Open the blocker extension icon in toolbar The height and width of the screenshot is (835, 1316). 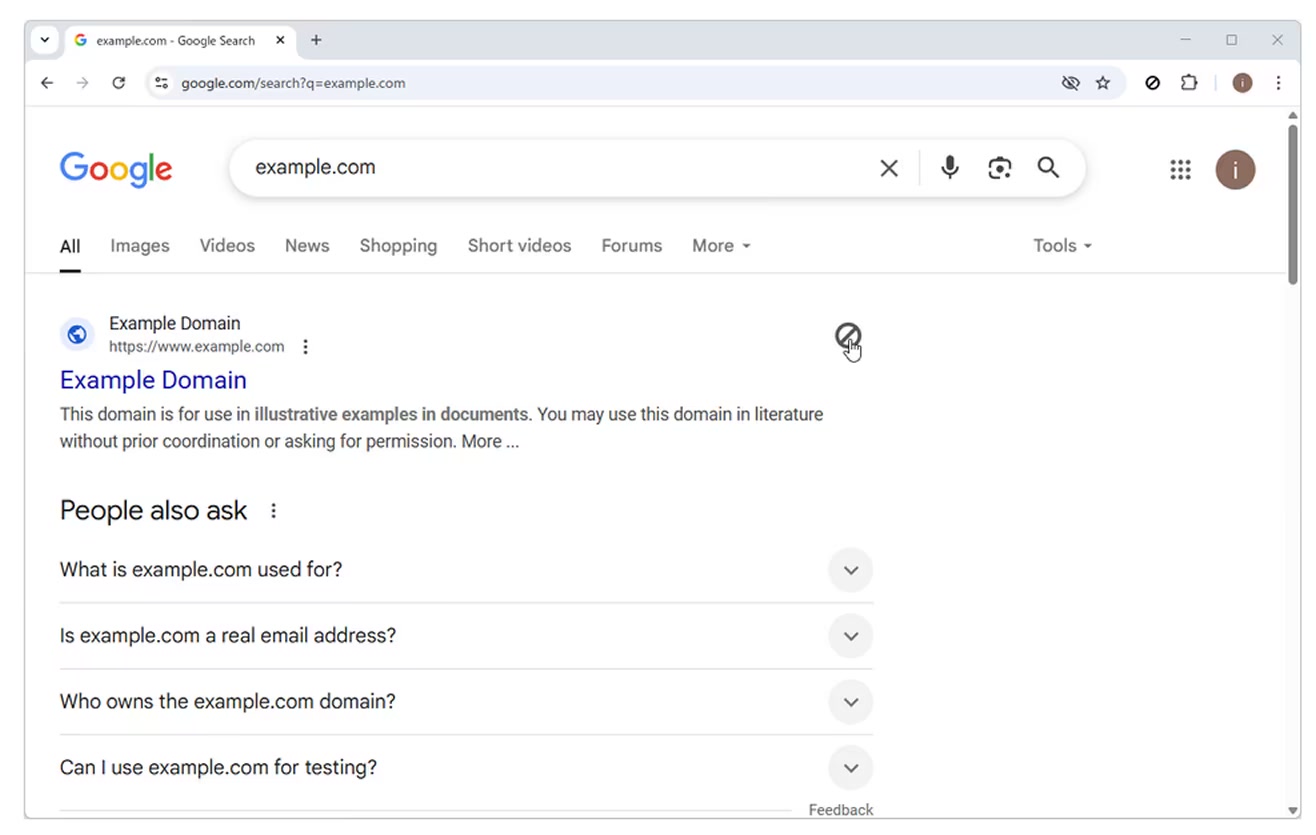(x=1152, y=83)
